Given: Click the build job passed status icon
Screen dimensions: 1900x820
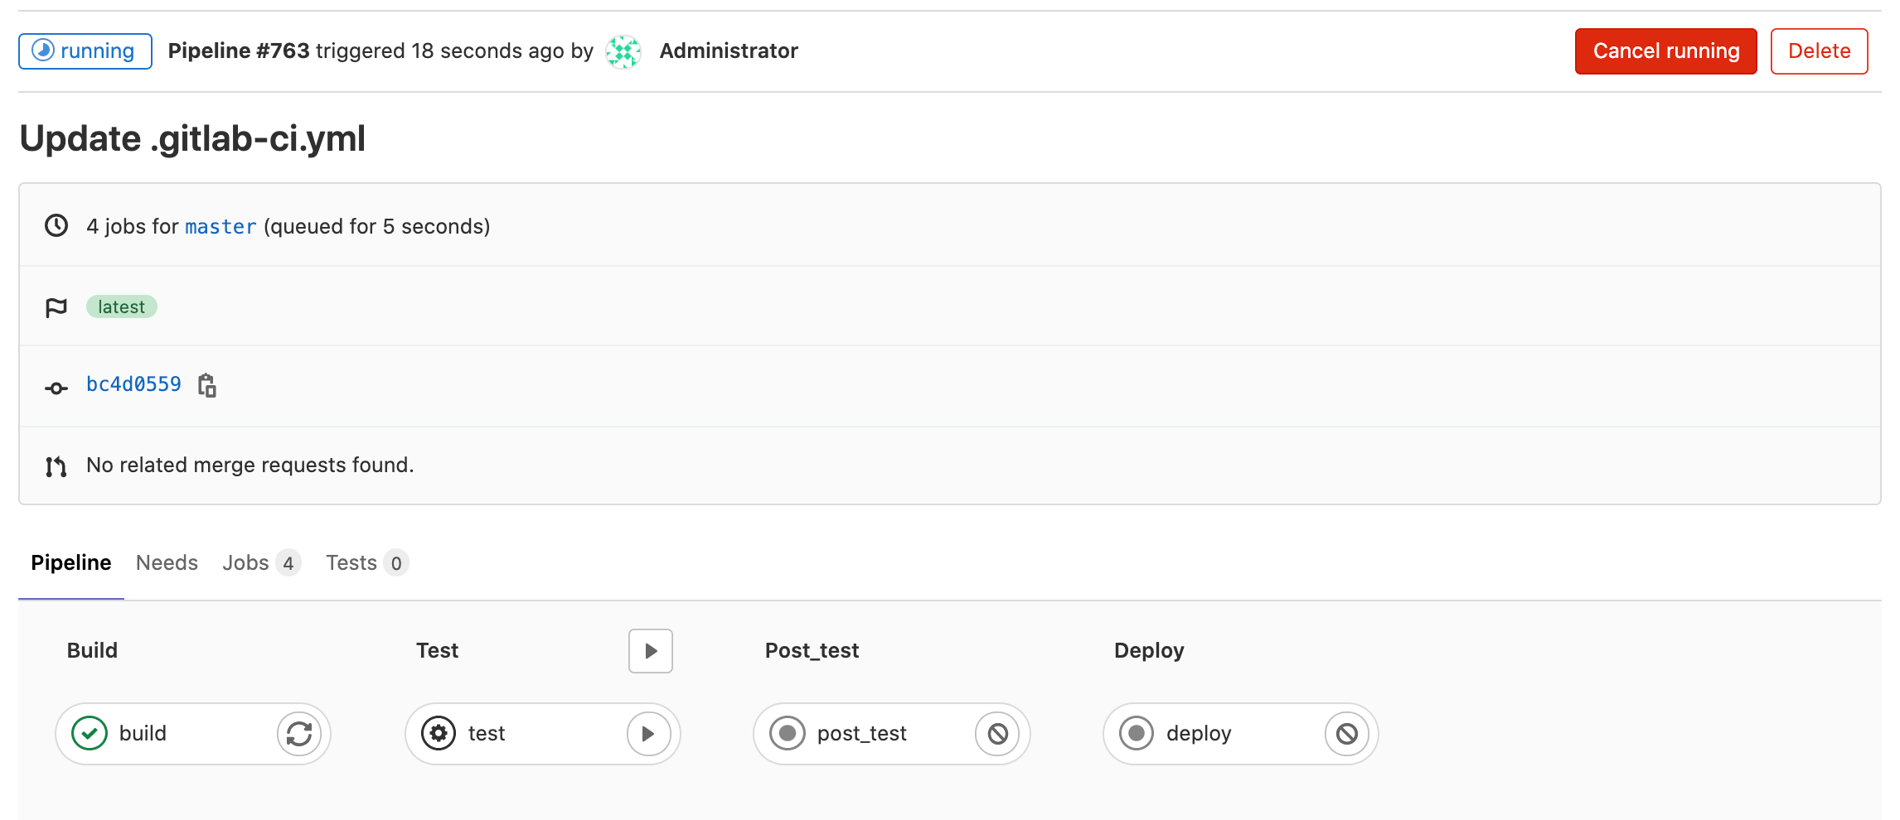Looking at the screenshot, I should pos(90,734).
